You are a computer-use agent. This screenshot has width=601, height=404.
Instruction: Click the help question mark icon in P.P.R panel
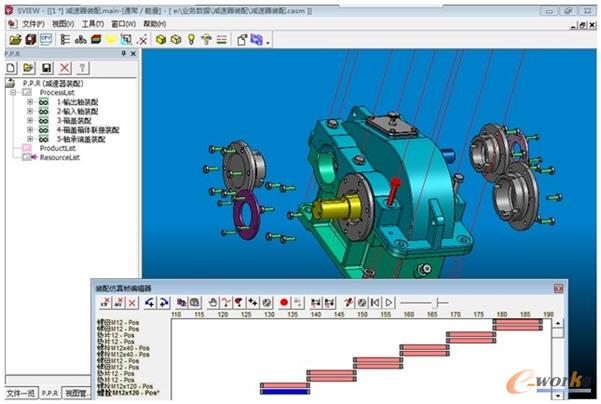(x=82, y=67)
